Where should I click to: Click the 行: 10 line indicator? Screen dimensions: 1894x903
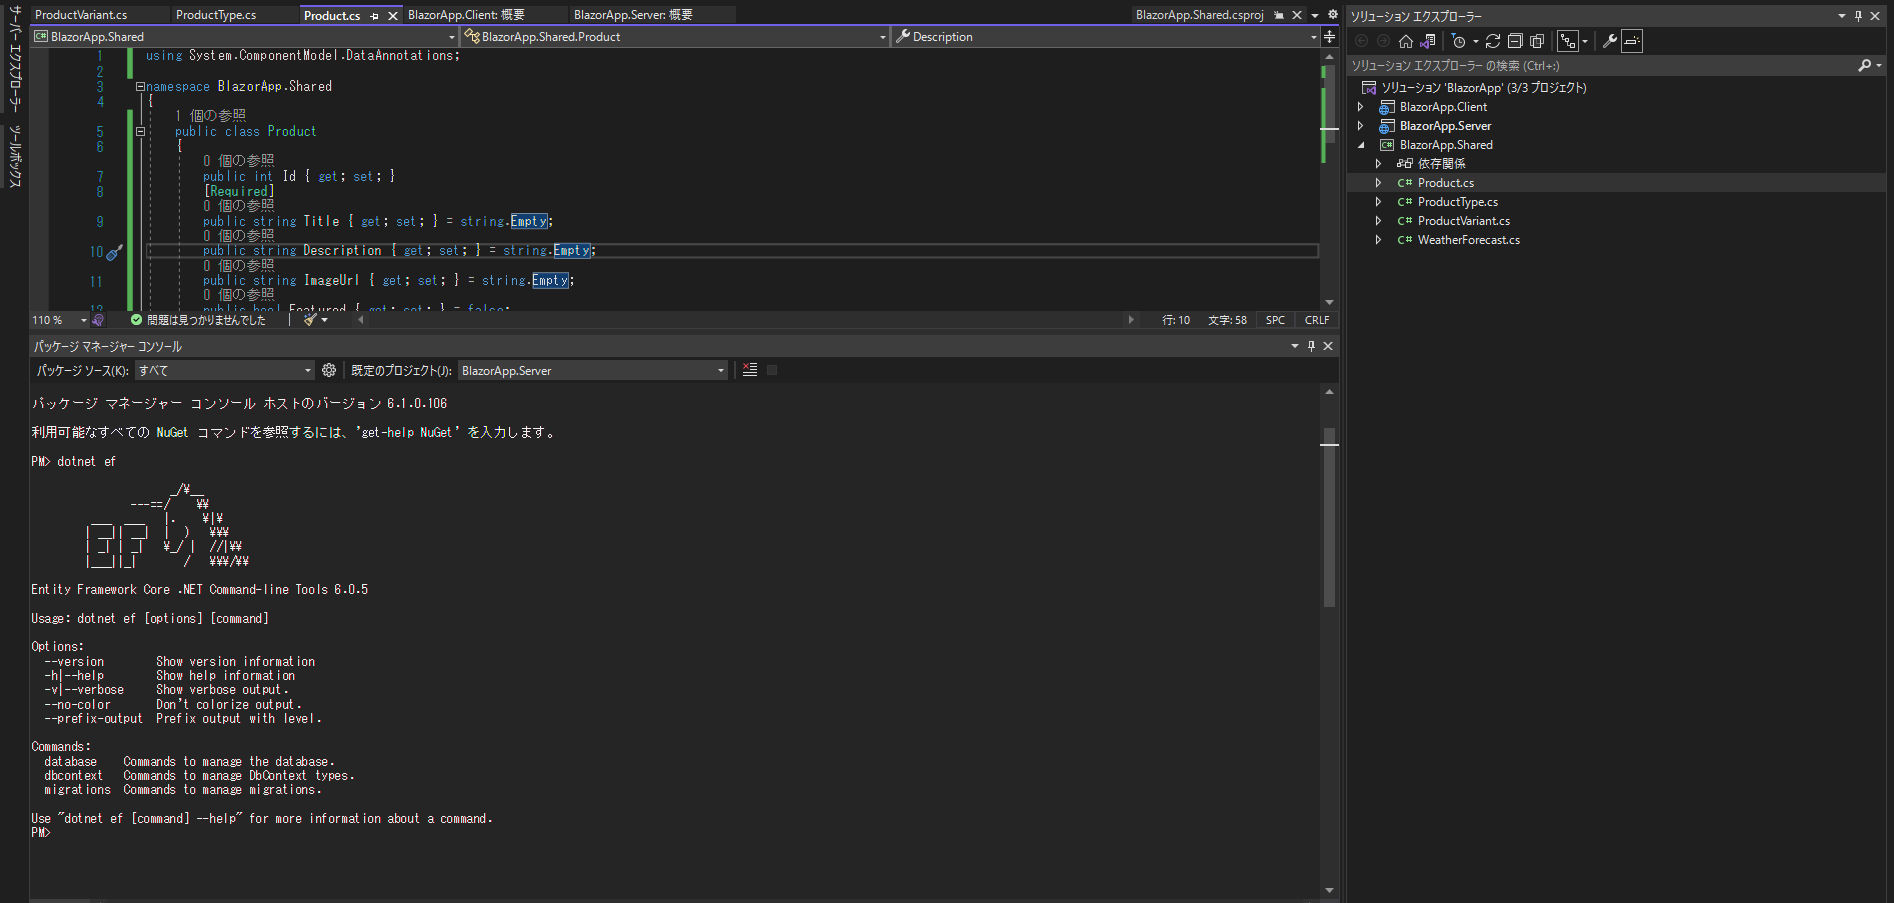1176,320
